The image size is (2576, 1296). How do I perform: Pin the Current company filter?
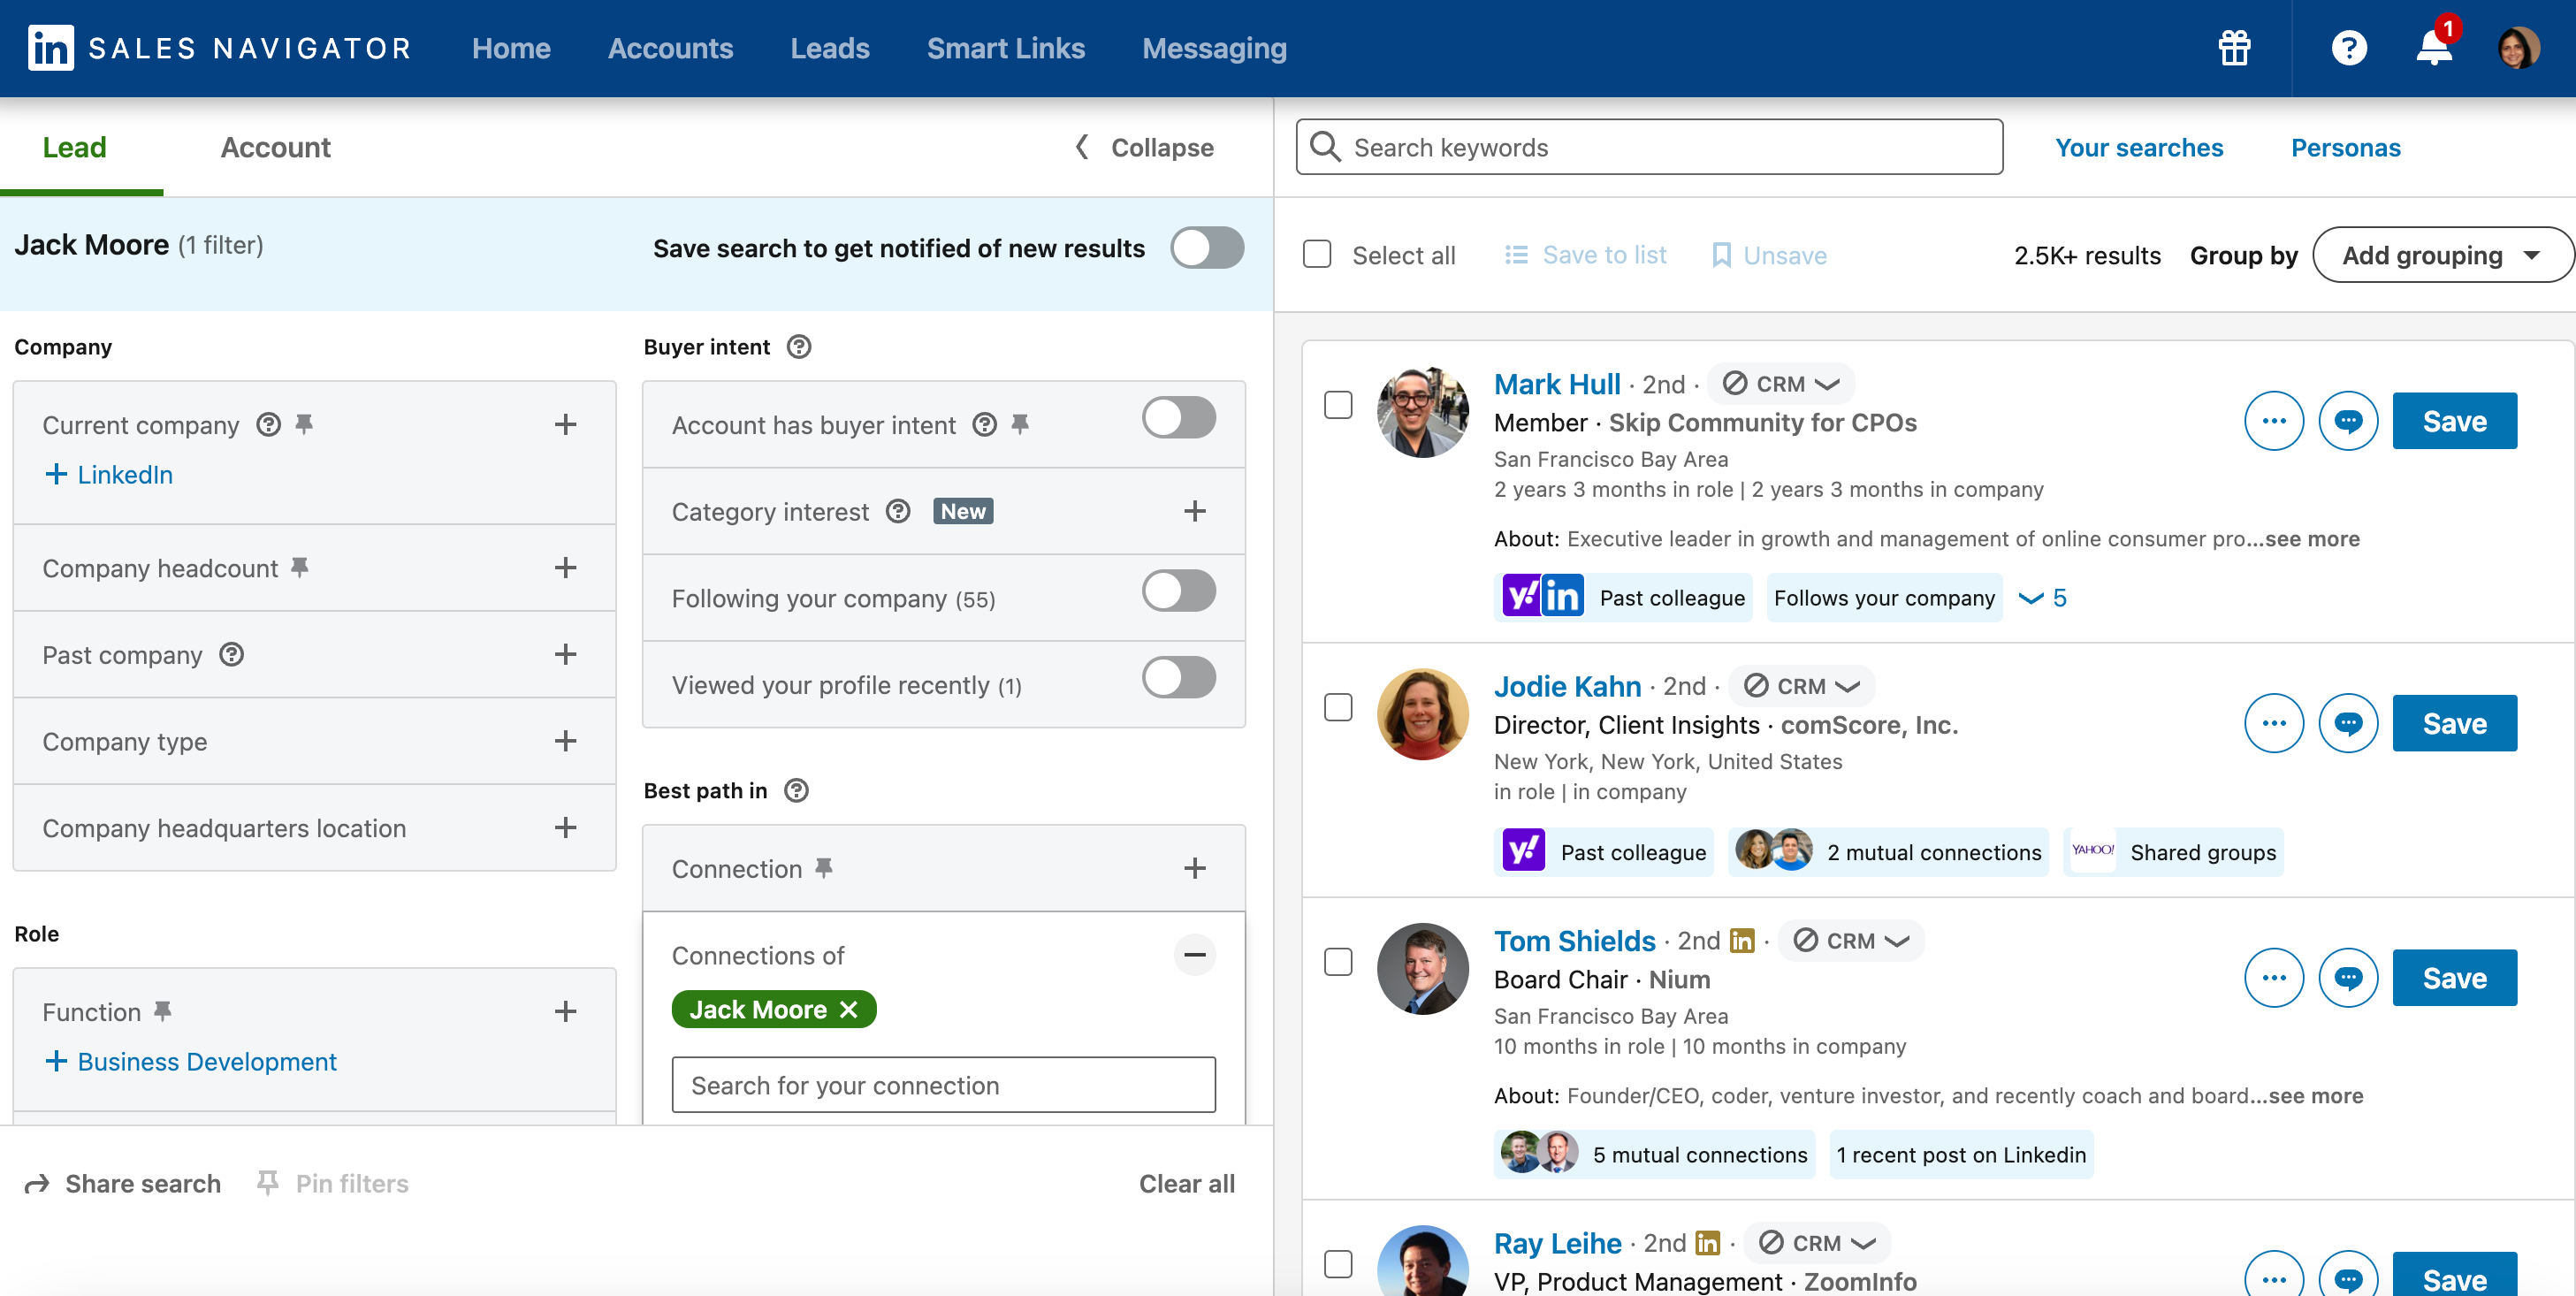305,425
